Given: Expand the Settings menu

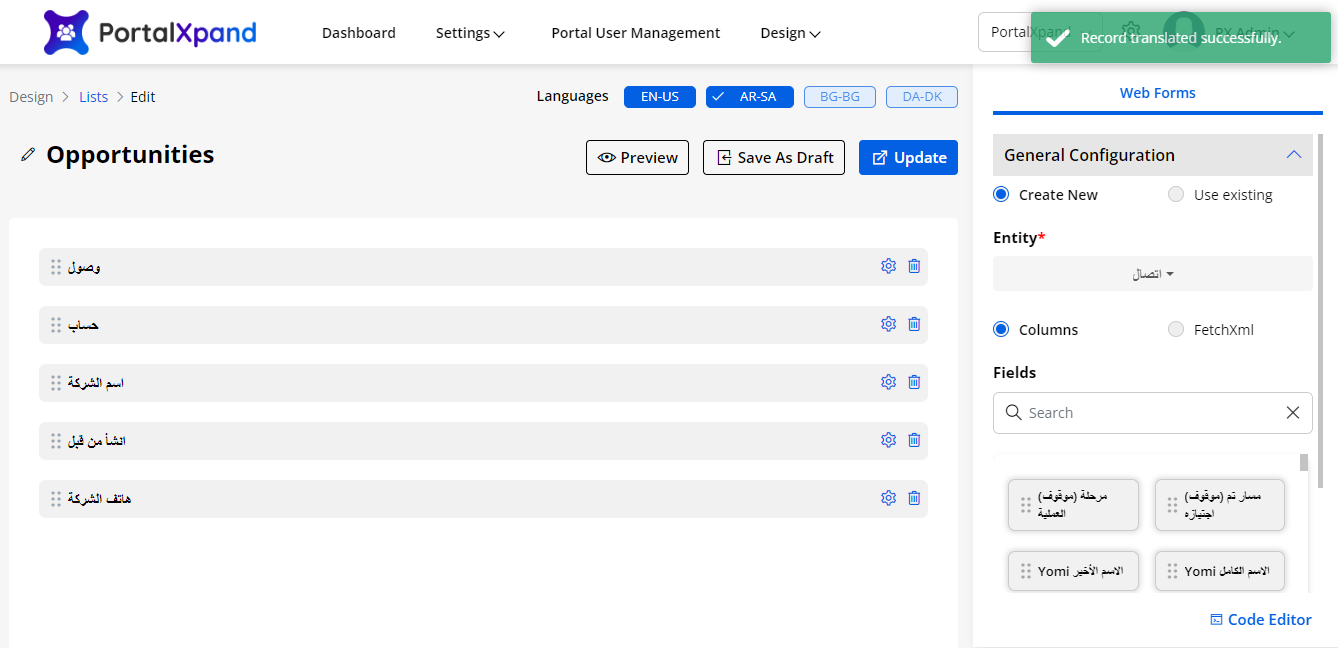Looking at the screenshot, I should [470, 33].
